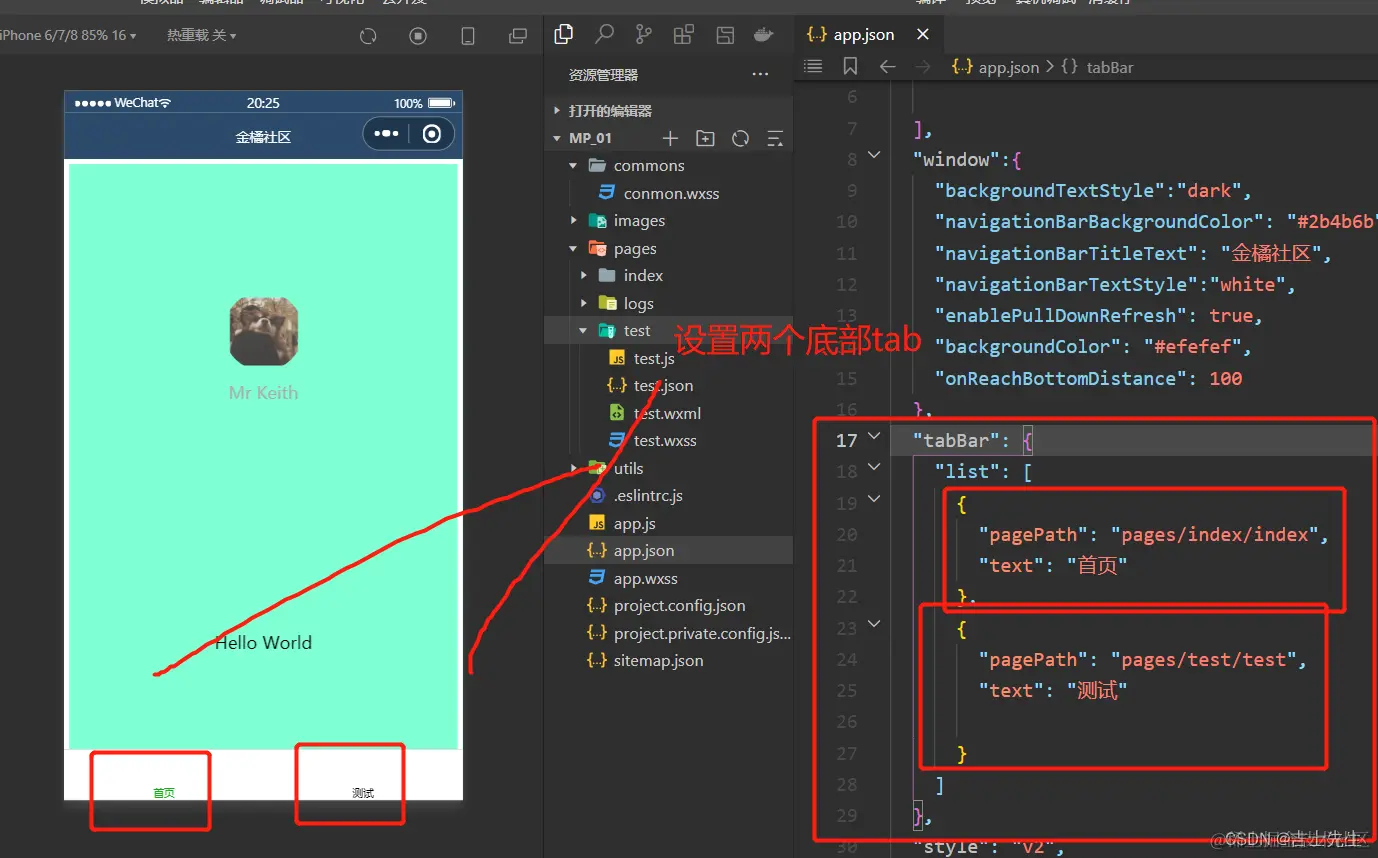Click the user avatar image in simulator
The image size is (1378, 858).
(x=264, y=331)
